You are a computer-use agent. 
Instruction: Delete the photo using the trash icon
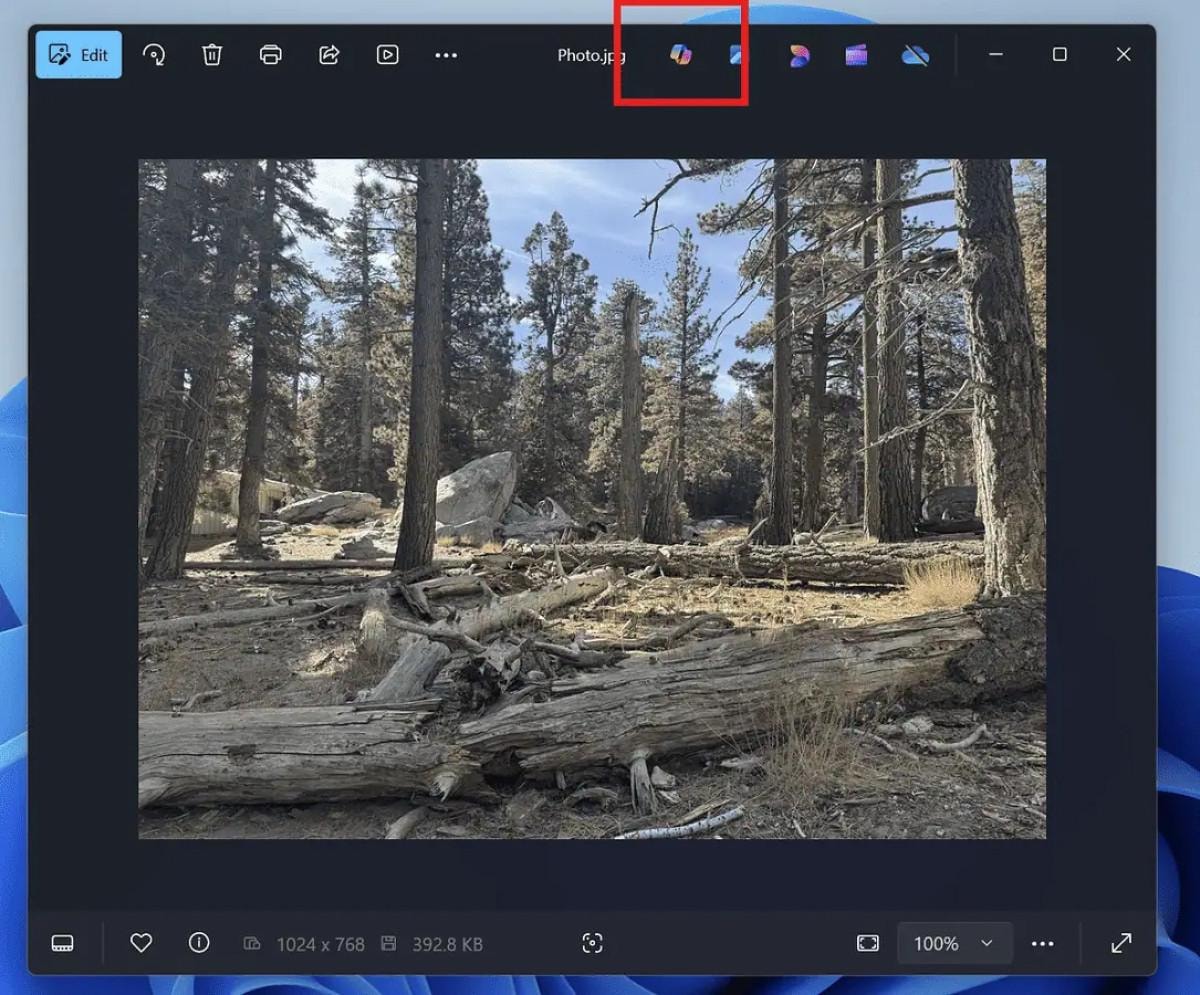[x=212, y=55]
